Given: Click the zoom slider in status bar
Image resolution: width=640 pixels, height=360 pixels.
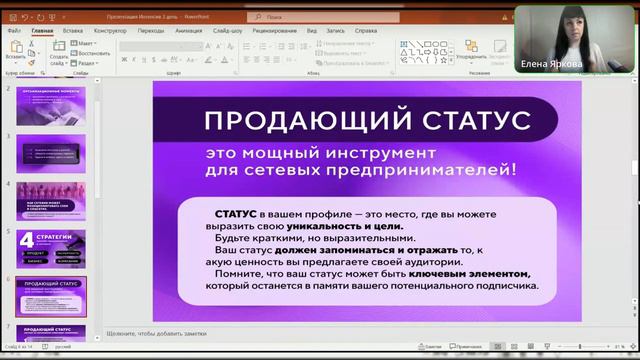Looking at the screenshot, I should [580, 347].
